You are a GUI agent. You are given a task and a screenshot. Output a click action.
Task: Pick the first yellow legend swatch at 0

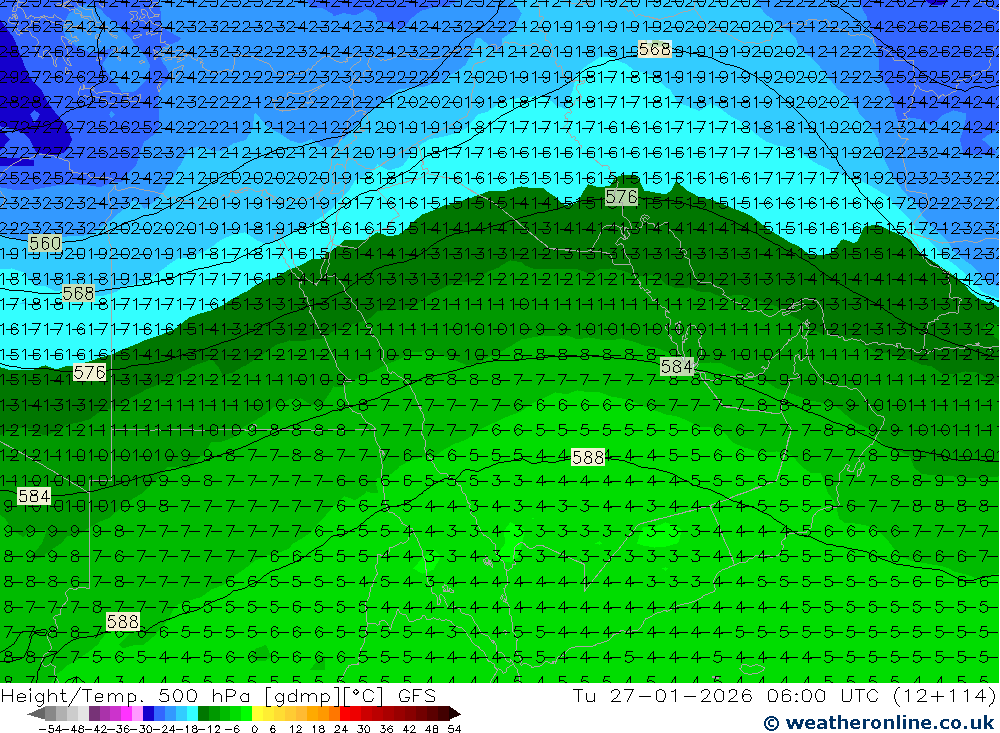click(x=257, y=713)
